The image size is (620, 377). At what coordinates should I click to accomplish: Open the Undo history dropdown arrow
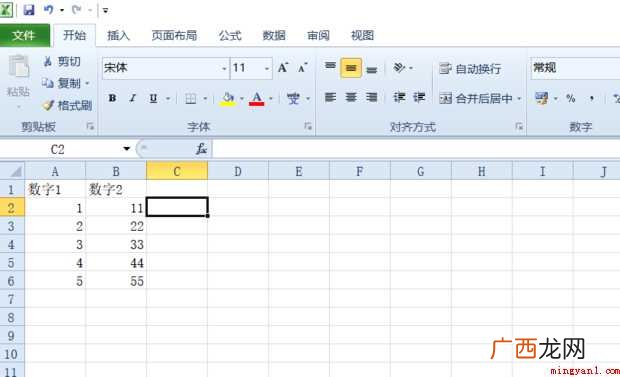(62, 10)
